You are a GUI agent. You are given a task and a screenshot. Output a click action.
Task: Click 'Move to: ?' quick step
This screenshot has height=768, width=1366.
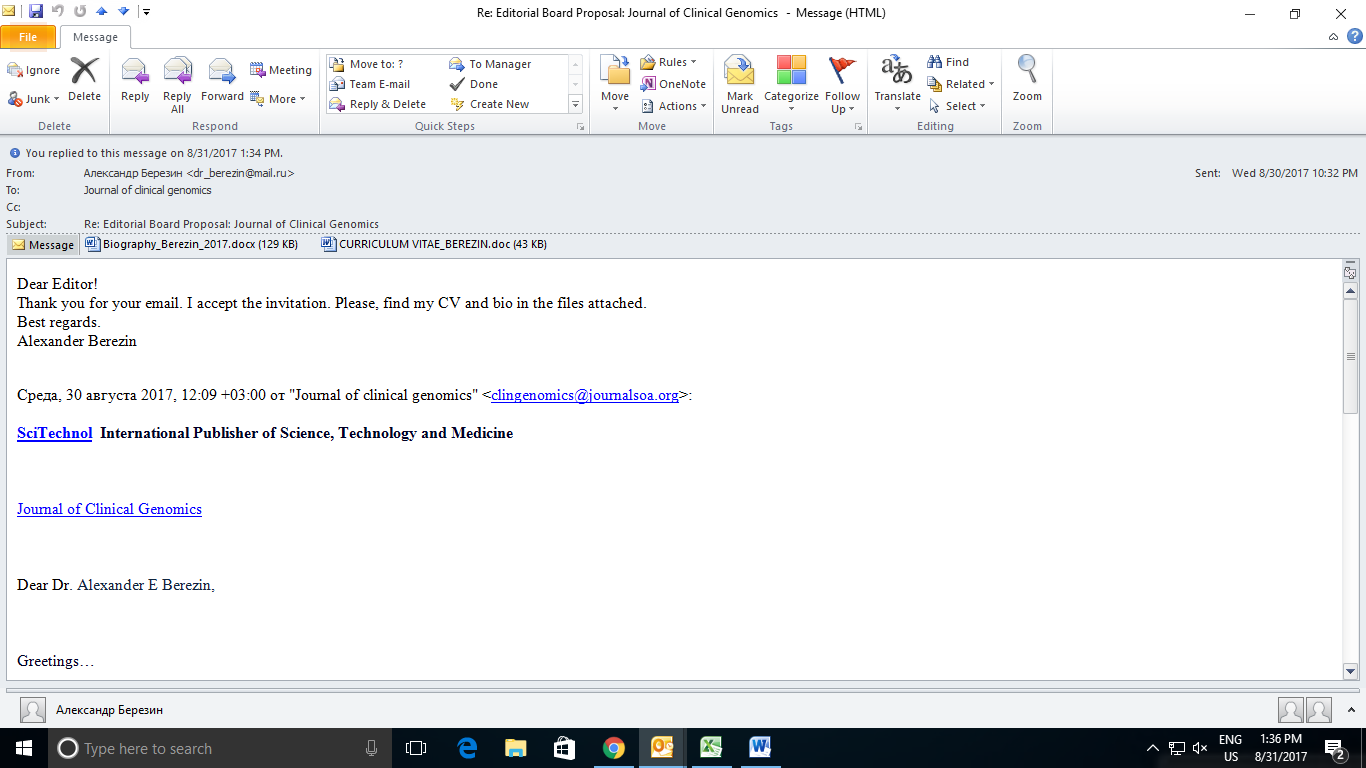coord(366,64)
